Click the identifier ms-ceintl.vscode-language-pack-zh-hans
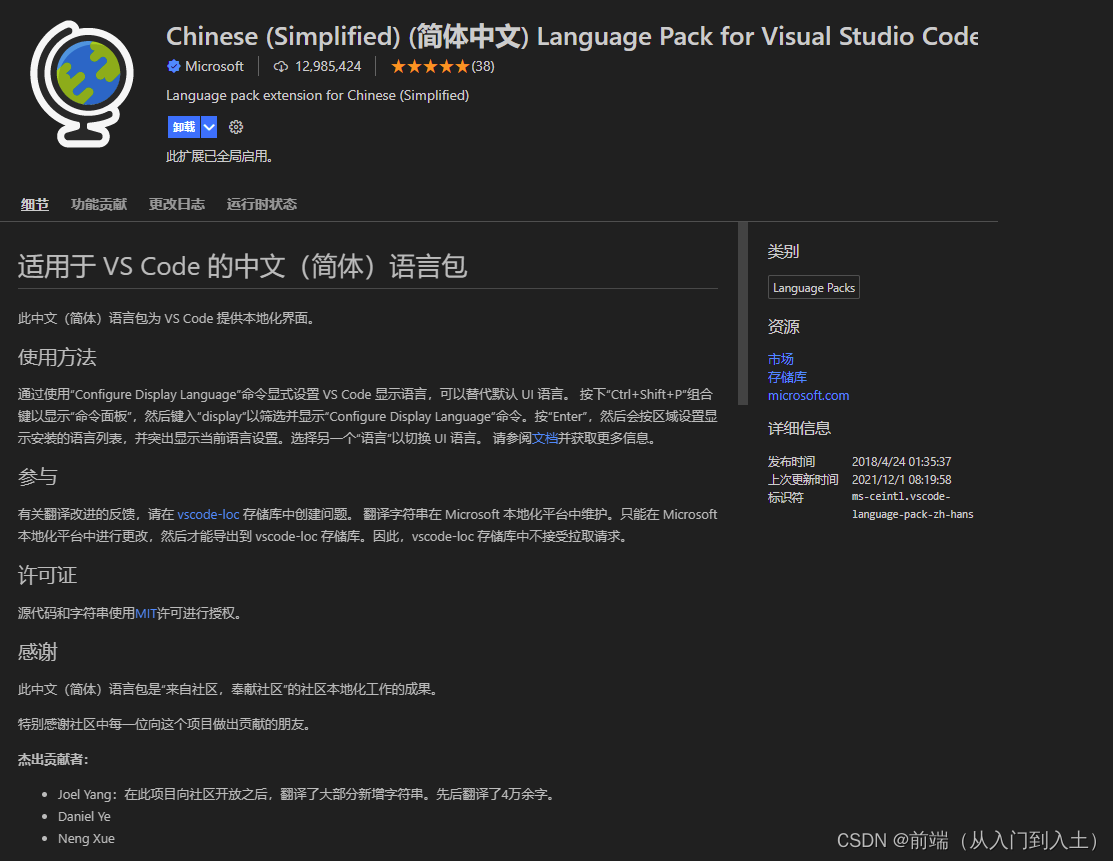The image size is (1113, 861). coord(913,505)
